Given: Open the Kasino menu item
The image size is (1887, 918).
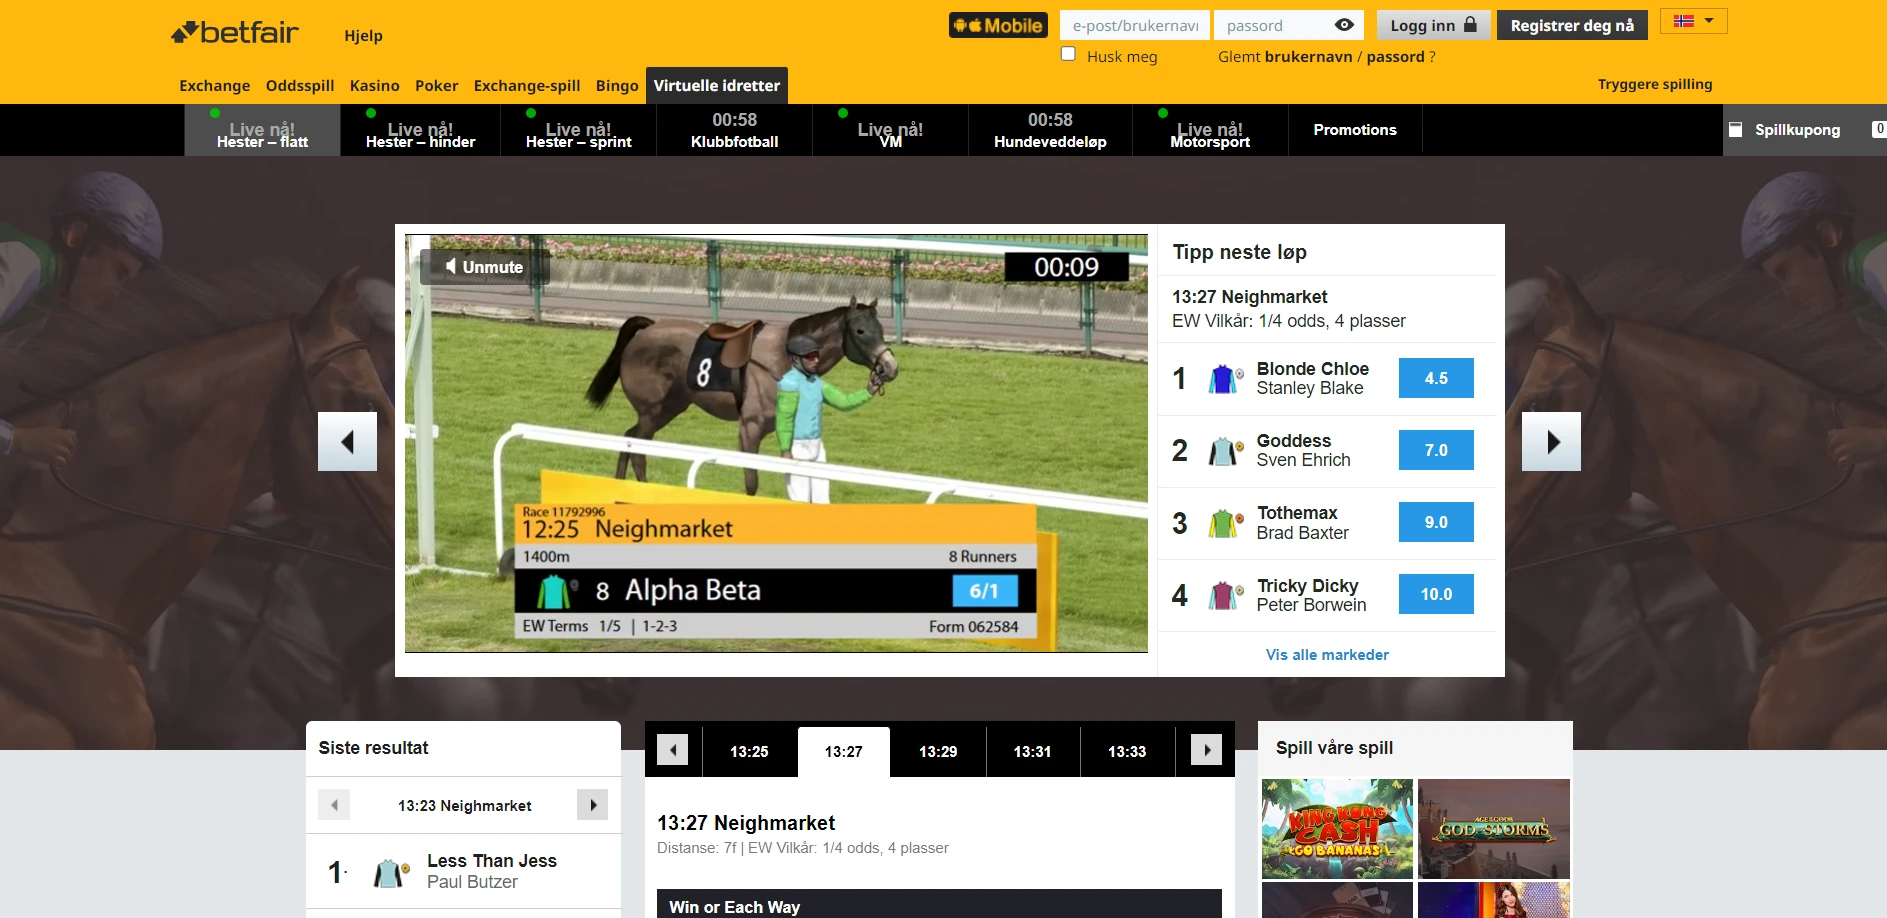Looking at the screenshot, I should (375, 85).
